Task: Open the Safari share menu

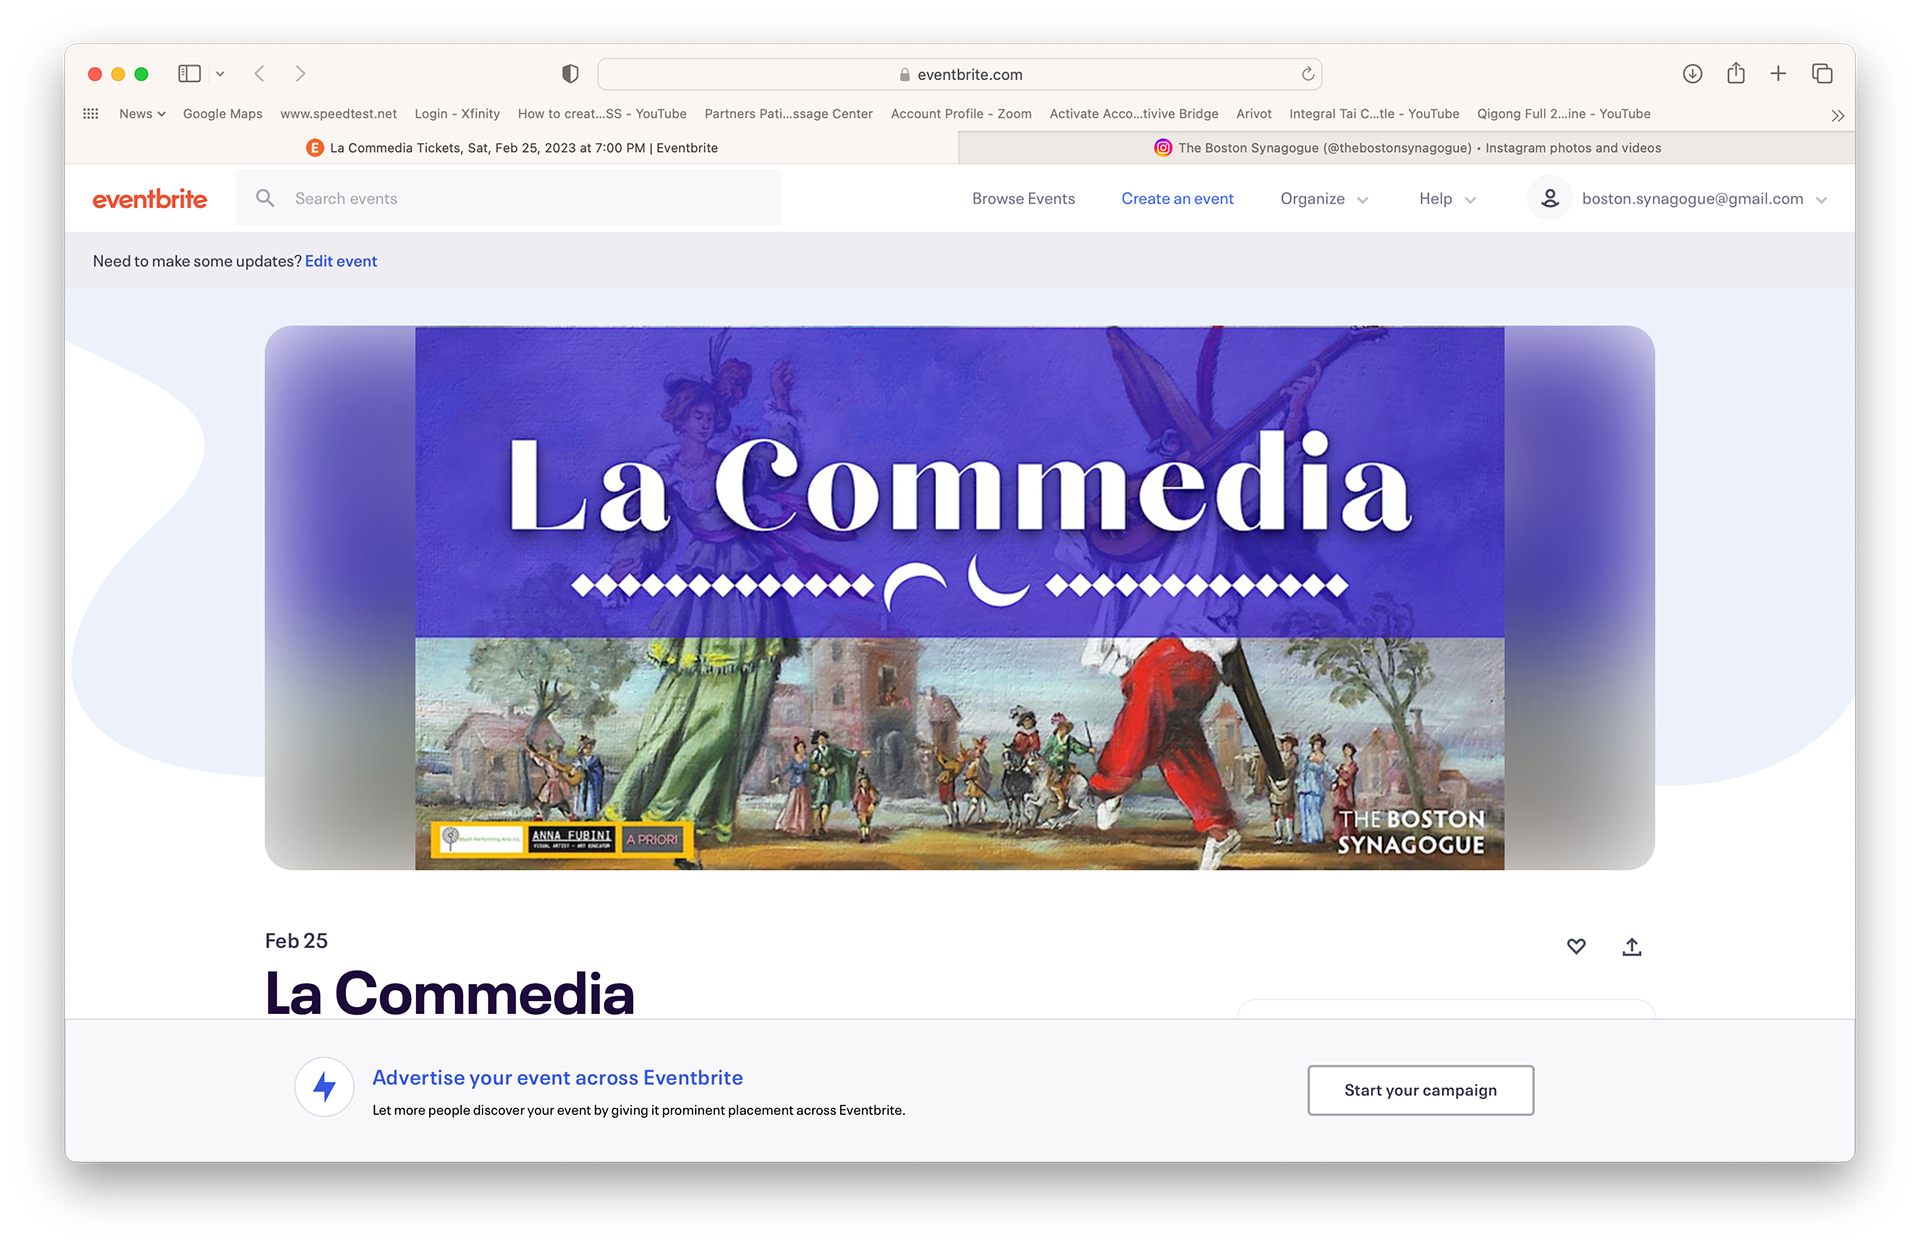Action: [1736, 73]
